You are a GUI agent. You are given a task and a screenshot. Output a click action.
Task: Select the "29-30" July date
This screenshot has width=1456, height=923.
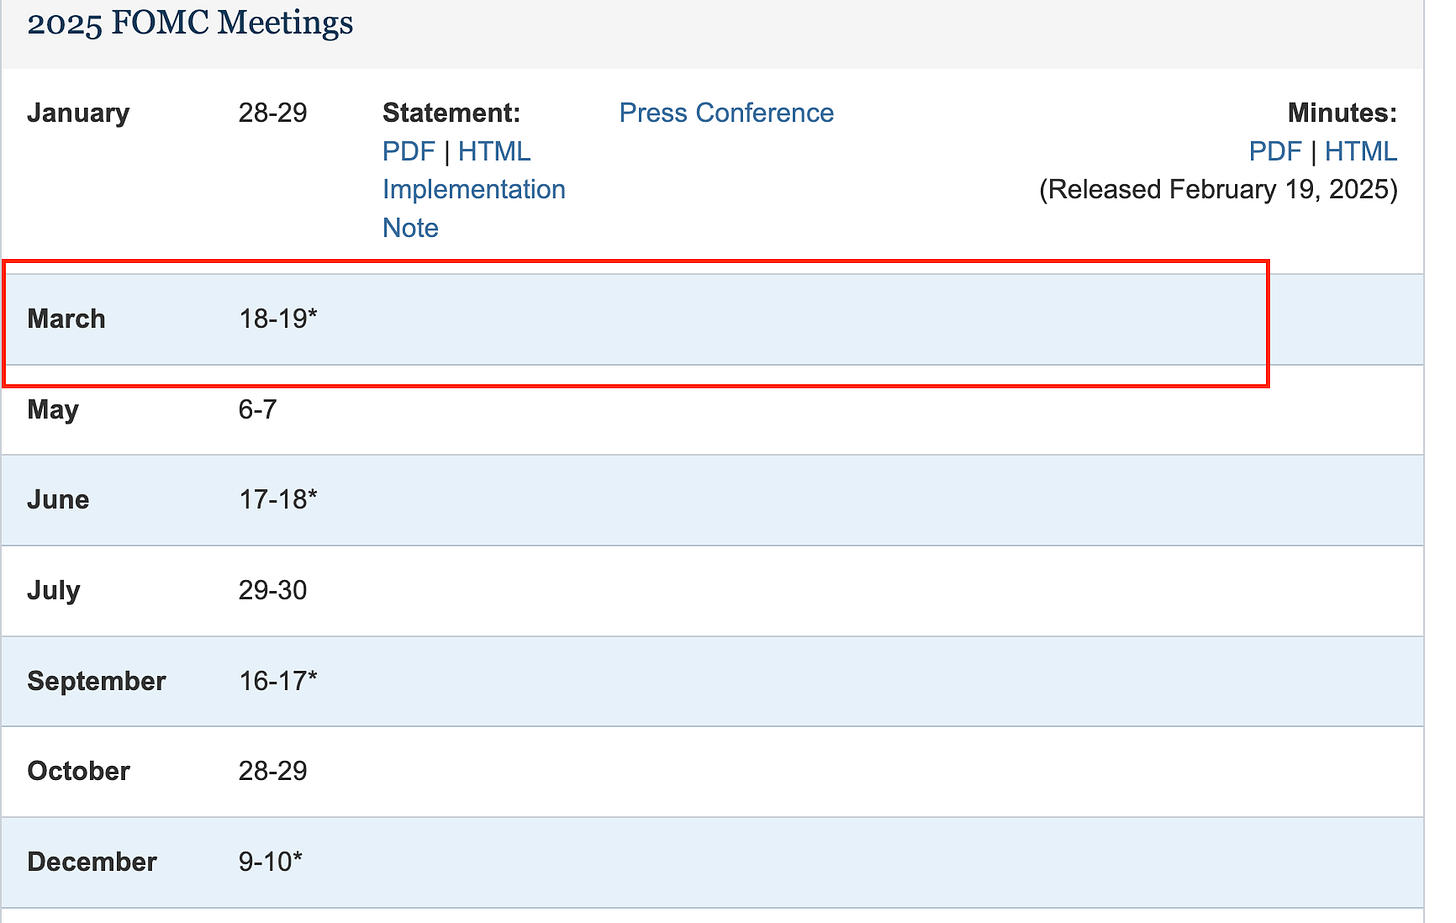(272, 590)
